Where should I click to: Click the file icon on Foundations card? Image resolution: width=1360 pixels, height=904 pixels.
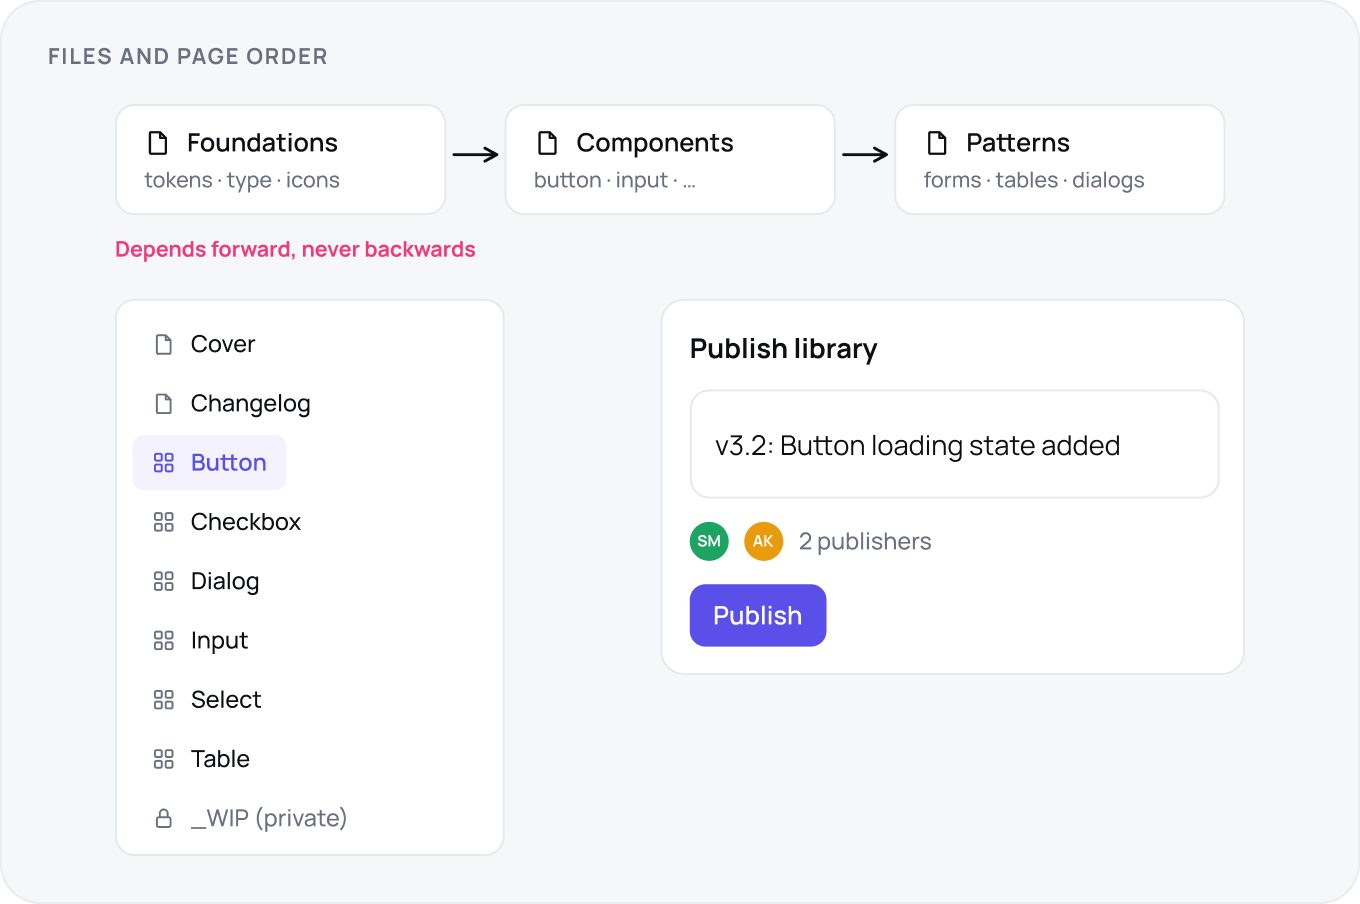pyautogui.click(x=158, y=143)
